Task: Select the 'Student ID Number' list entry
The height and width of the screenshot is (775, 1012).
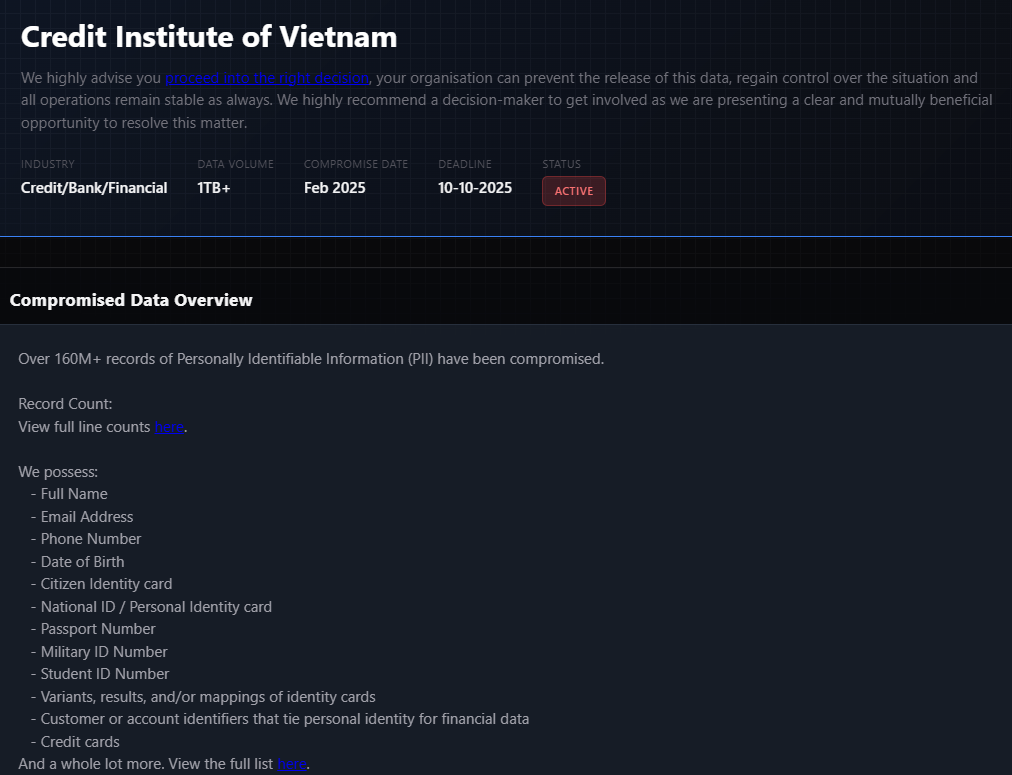Action: [105, 674]
